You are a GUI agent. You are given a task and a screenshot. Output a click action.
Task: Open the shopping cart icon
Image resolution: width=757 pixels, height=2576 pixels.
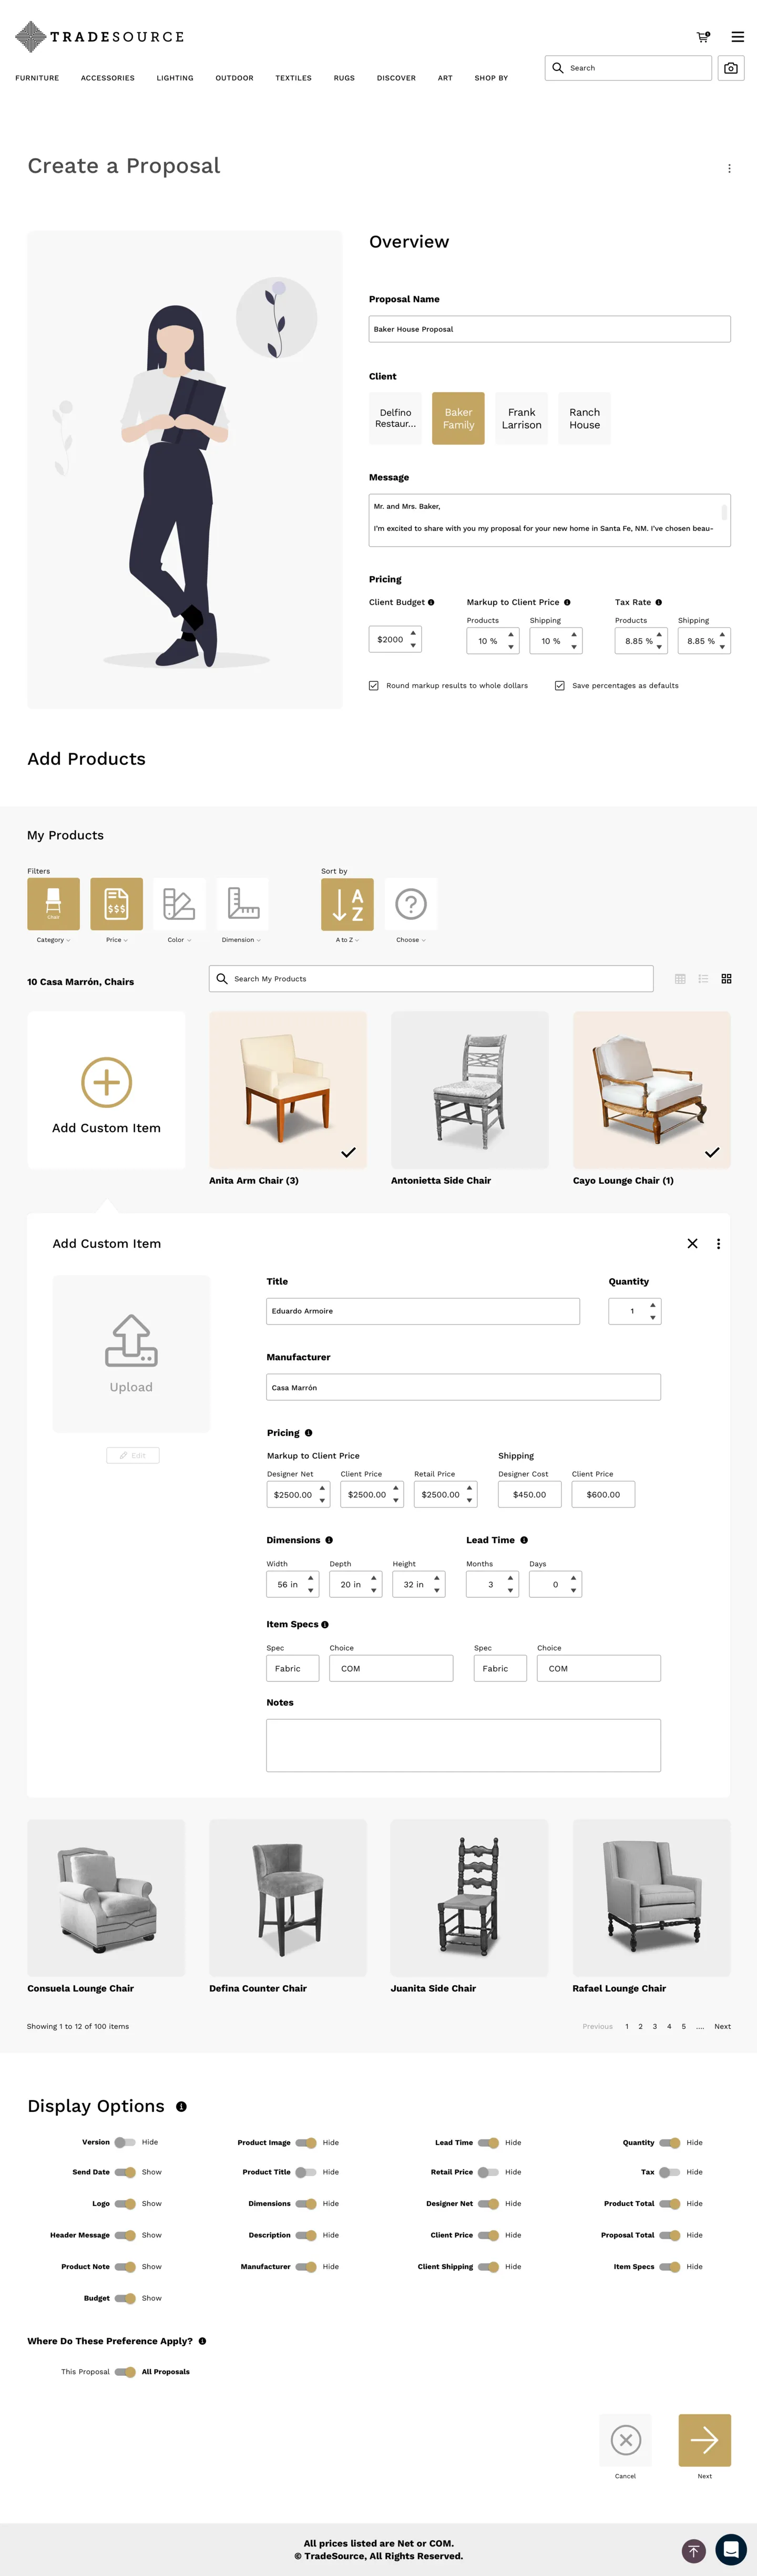[x=703, y=37]
